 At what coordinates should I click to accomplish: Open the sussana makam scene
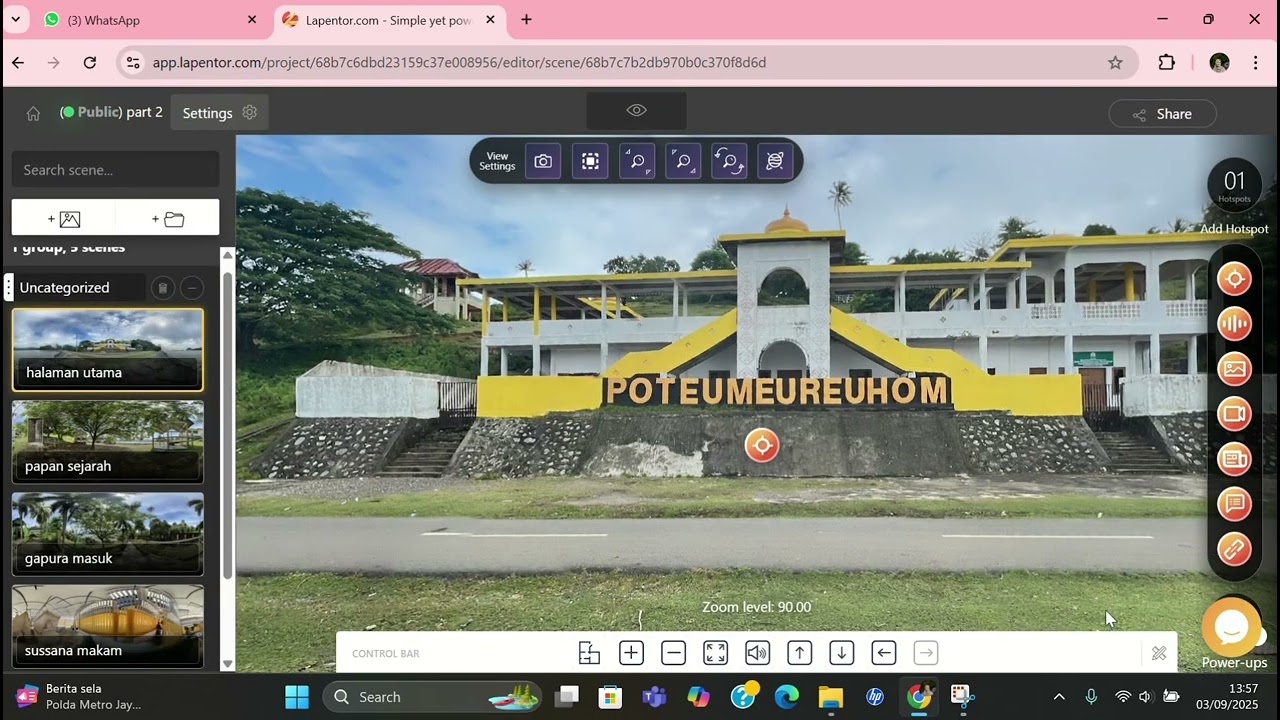tap(108, 626)
